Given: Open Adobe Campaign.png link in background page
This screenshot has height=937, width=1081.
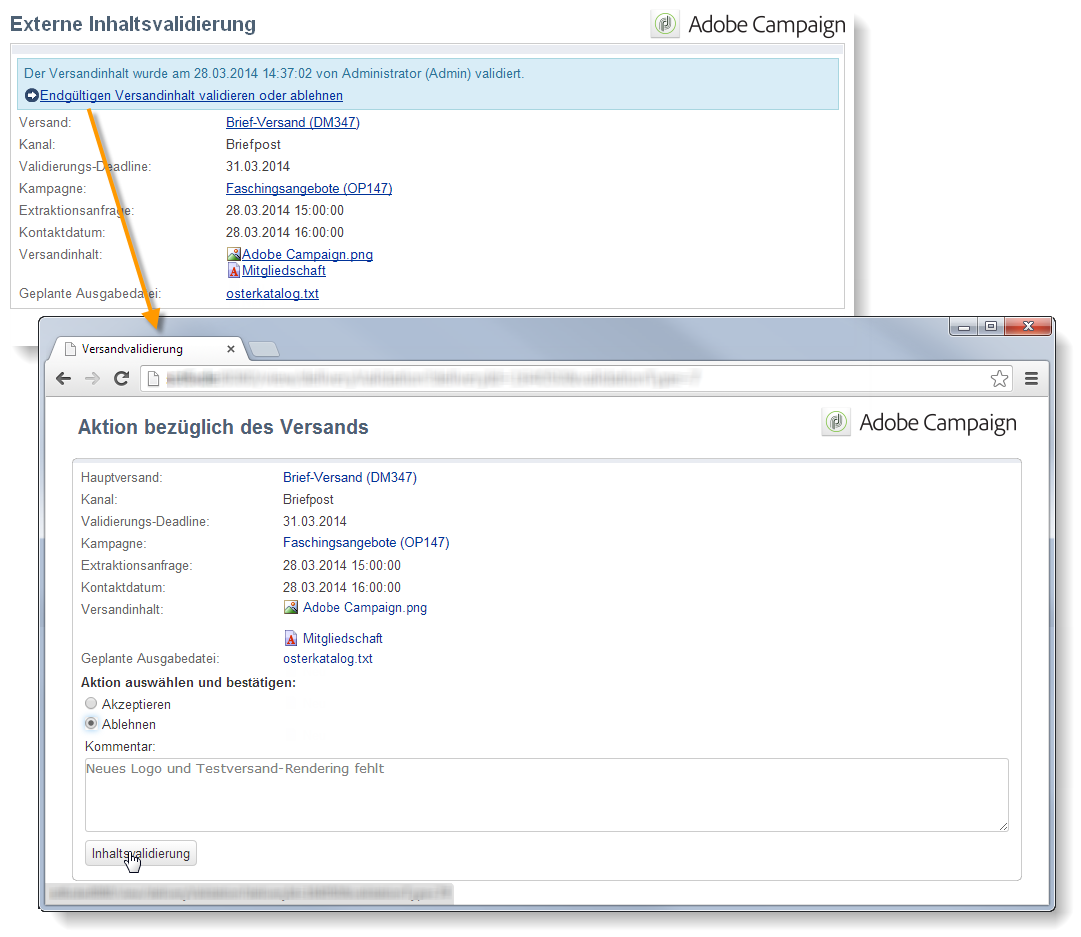Looking at the screenshot, I should [307, 254].
